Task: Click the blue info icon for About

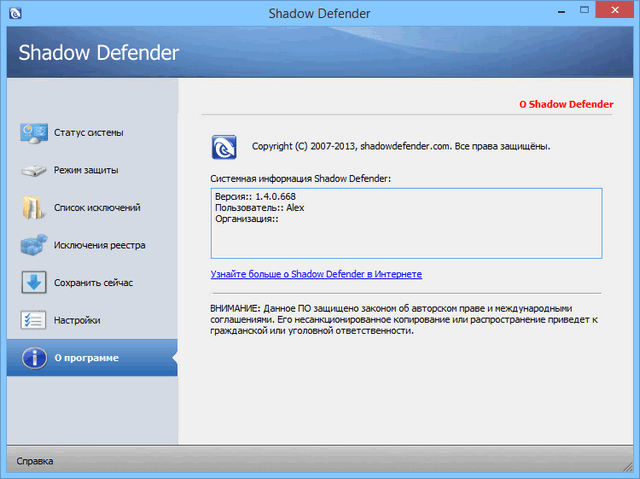Action: pyautogui.click(x=34, y=358)
